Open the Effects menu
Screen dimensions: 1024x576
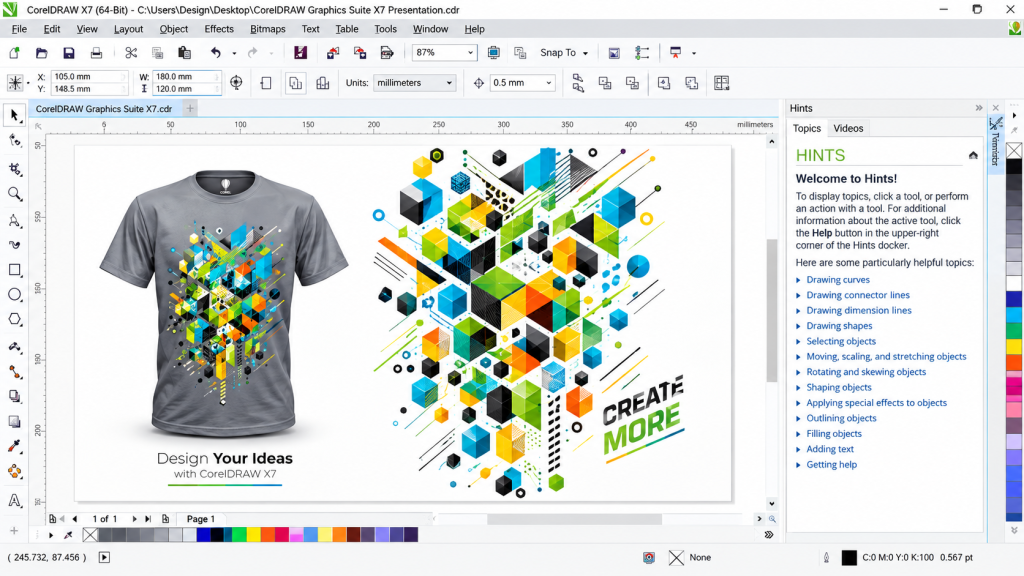[219, 29]
